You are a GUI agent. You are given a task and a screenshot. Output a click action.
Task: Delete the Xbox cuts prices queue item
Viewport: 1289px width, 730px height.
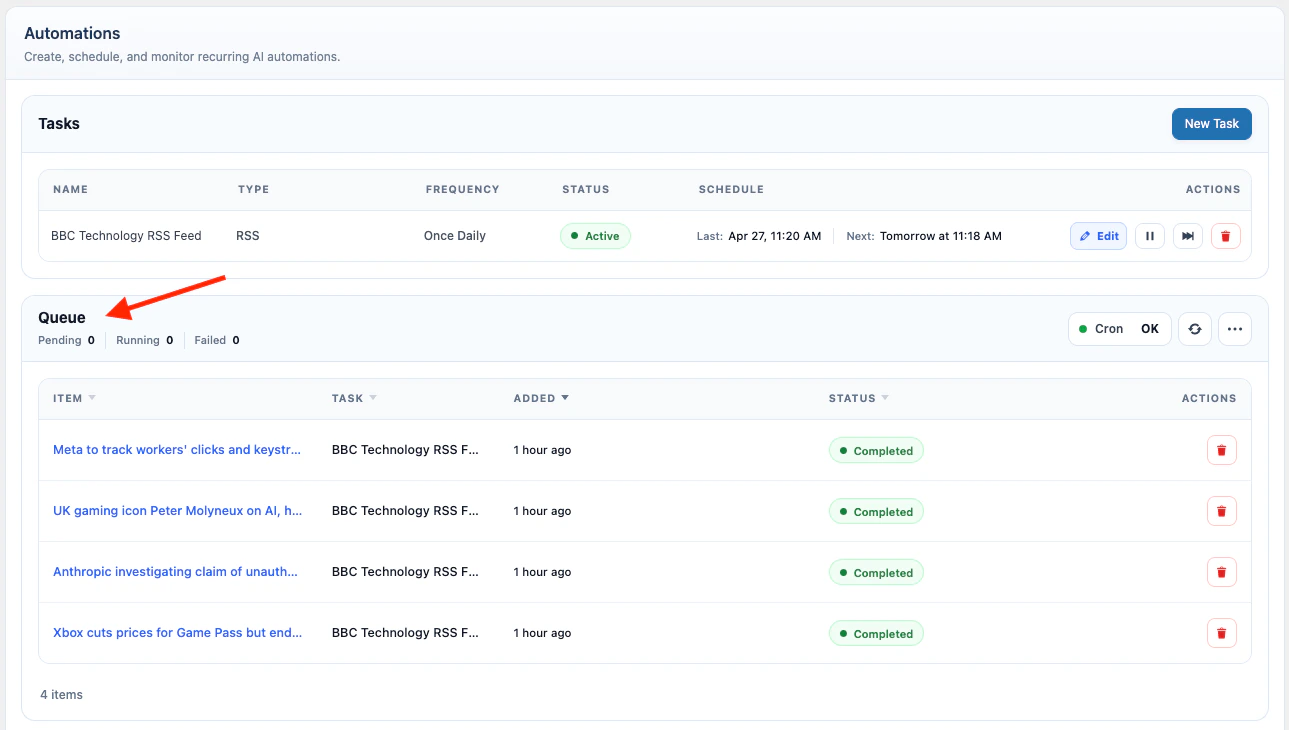[1221, 633]
